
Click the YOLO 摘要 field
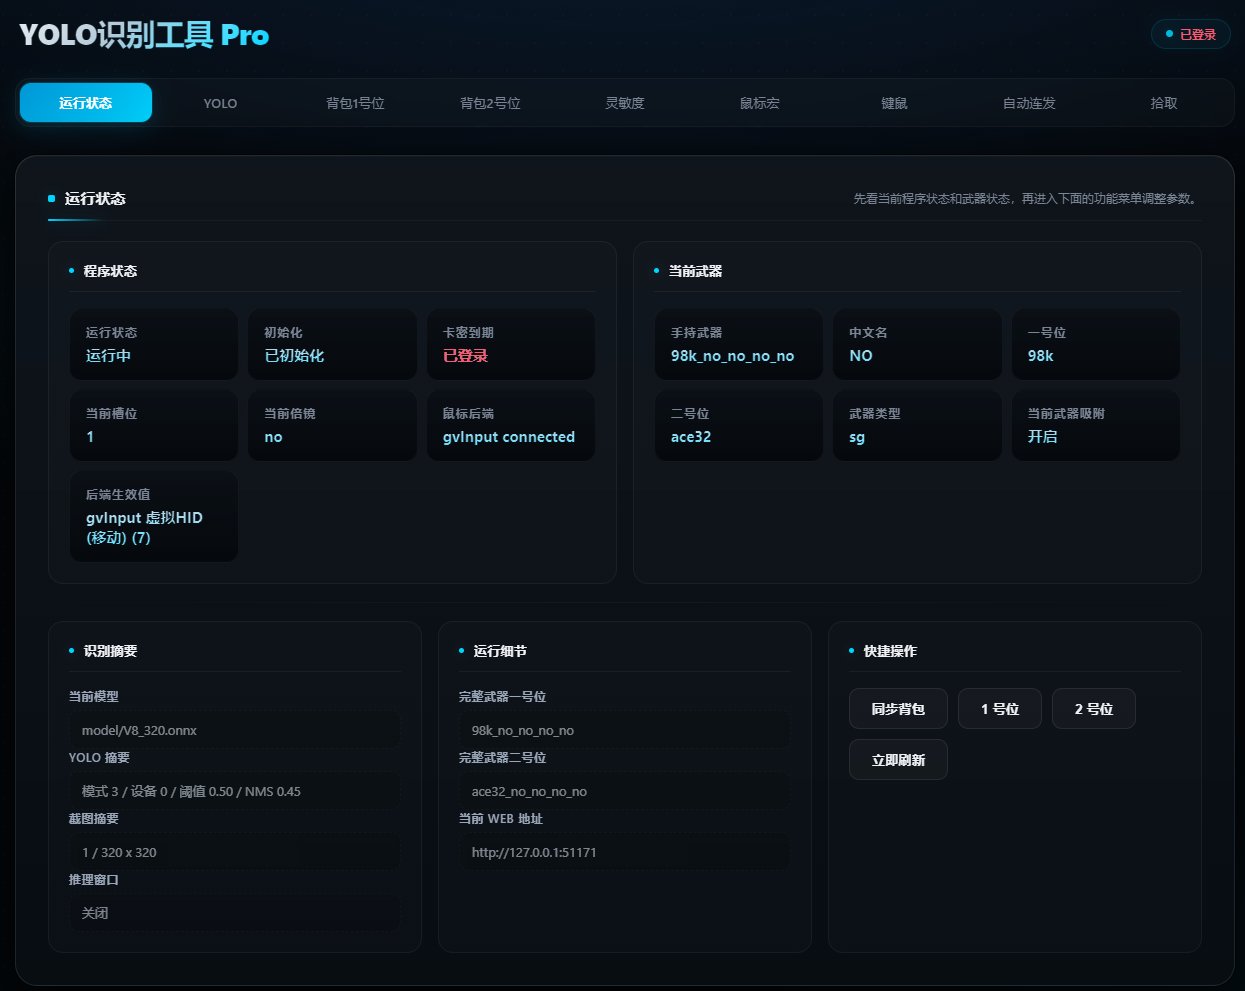tap(234, 791)
